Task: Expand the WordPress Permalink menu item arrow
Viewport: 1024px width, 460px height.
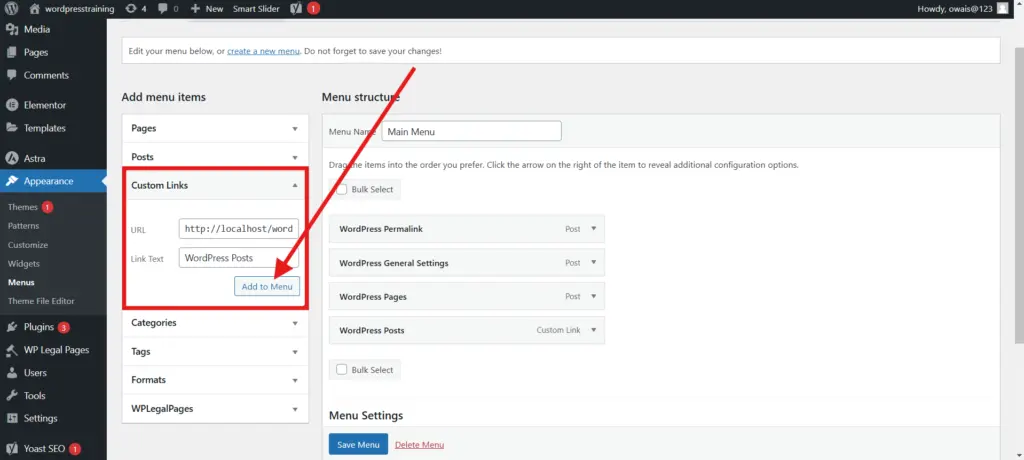Action: [x=594, y=229]
